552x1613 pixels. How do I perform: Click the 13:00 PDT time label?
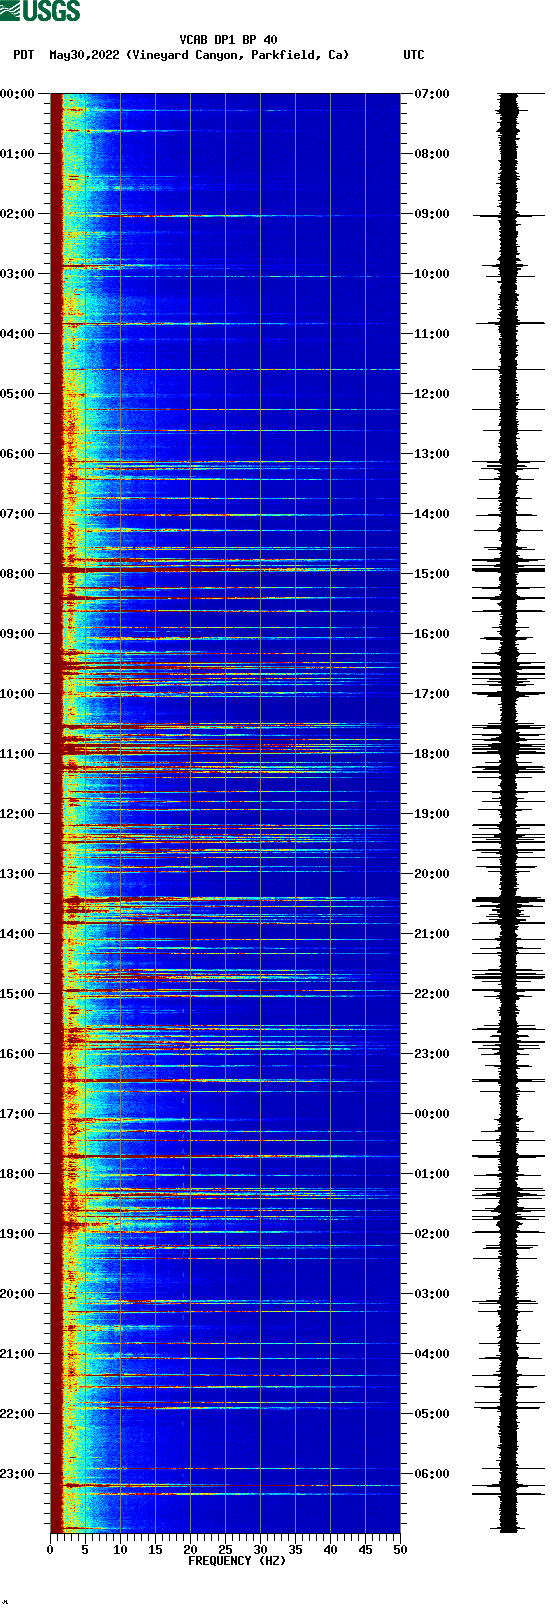pos(17,874)
